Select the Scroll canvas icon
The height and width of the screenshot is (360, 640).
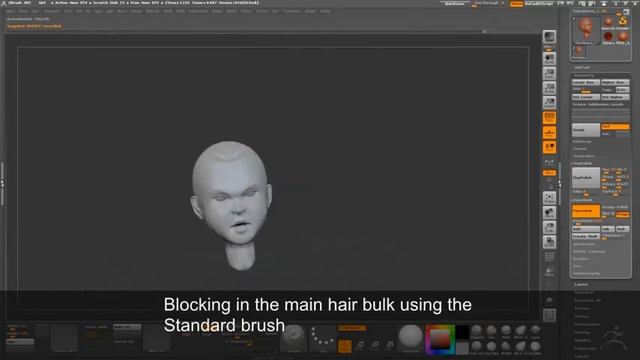click(549, 58)
